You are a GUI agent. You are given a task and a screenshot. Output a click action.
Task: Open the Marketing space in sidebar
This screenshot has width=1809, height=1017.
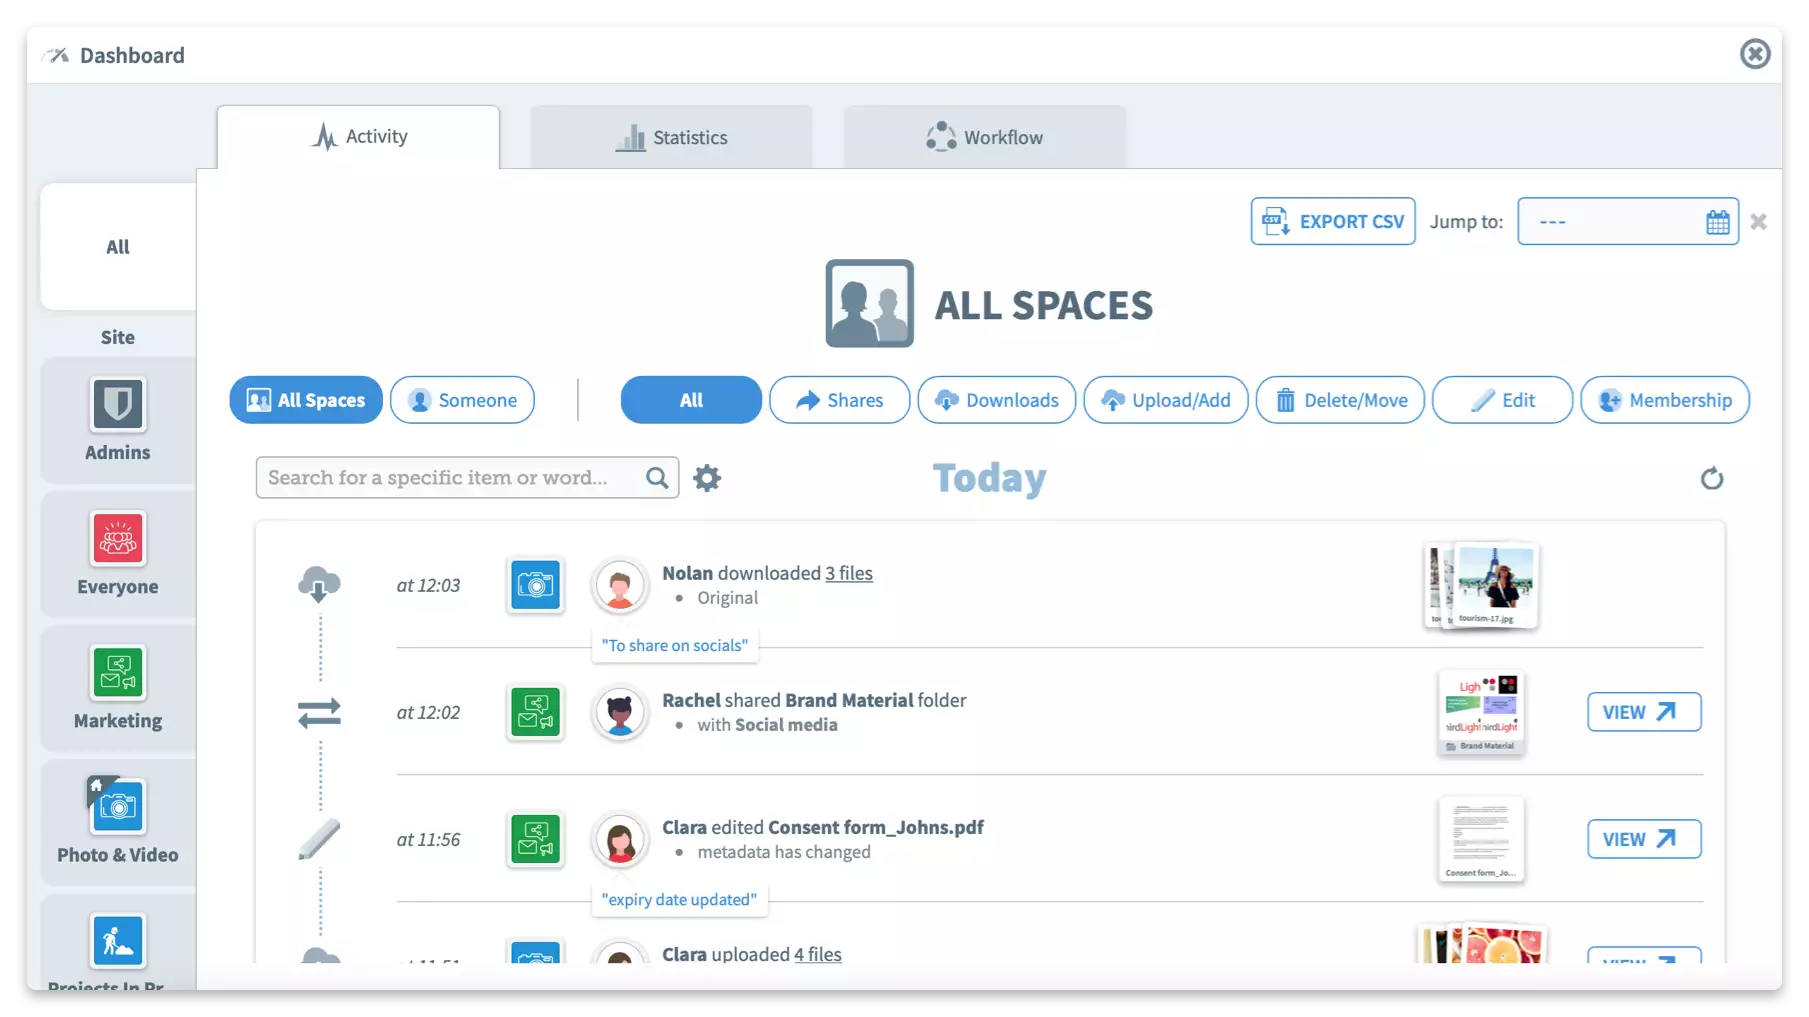118,688
